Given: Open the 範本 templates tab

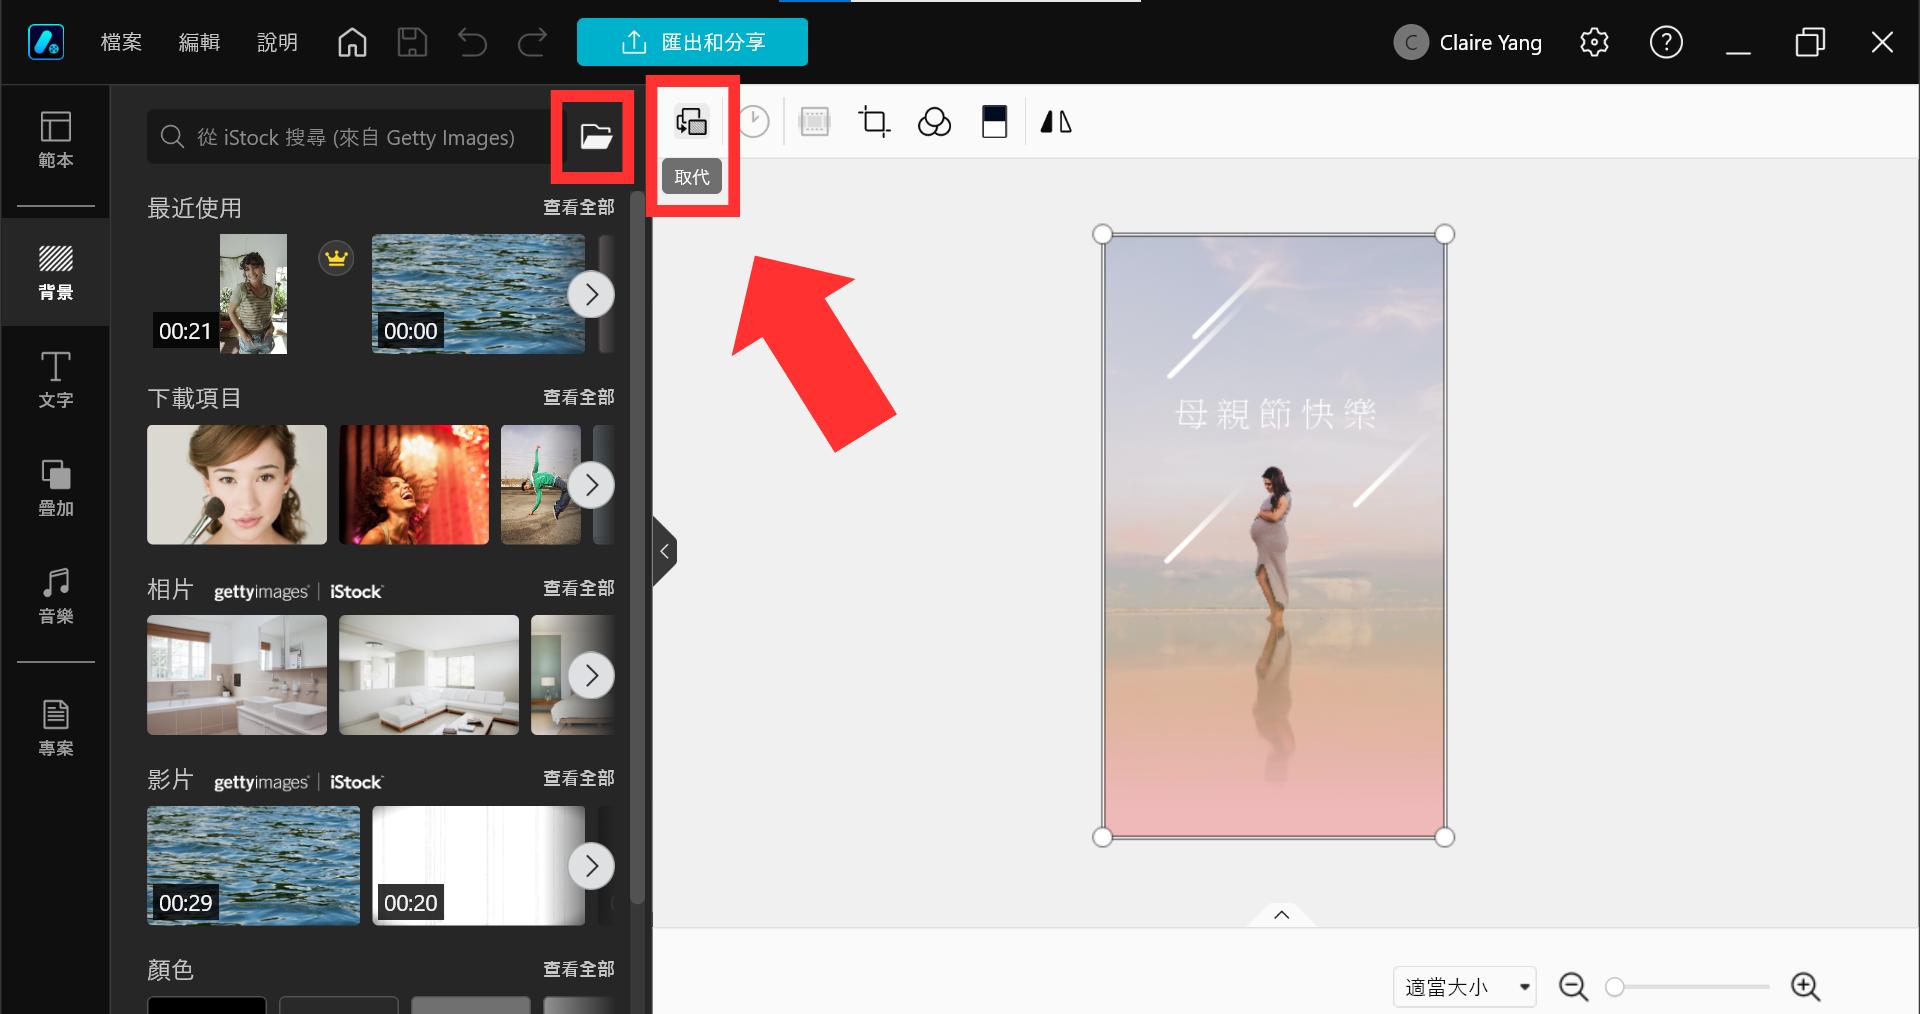Looking at the screenshot, I should tap(56, 140).
